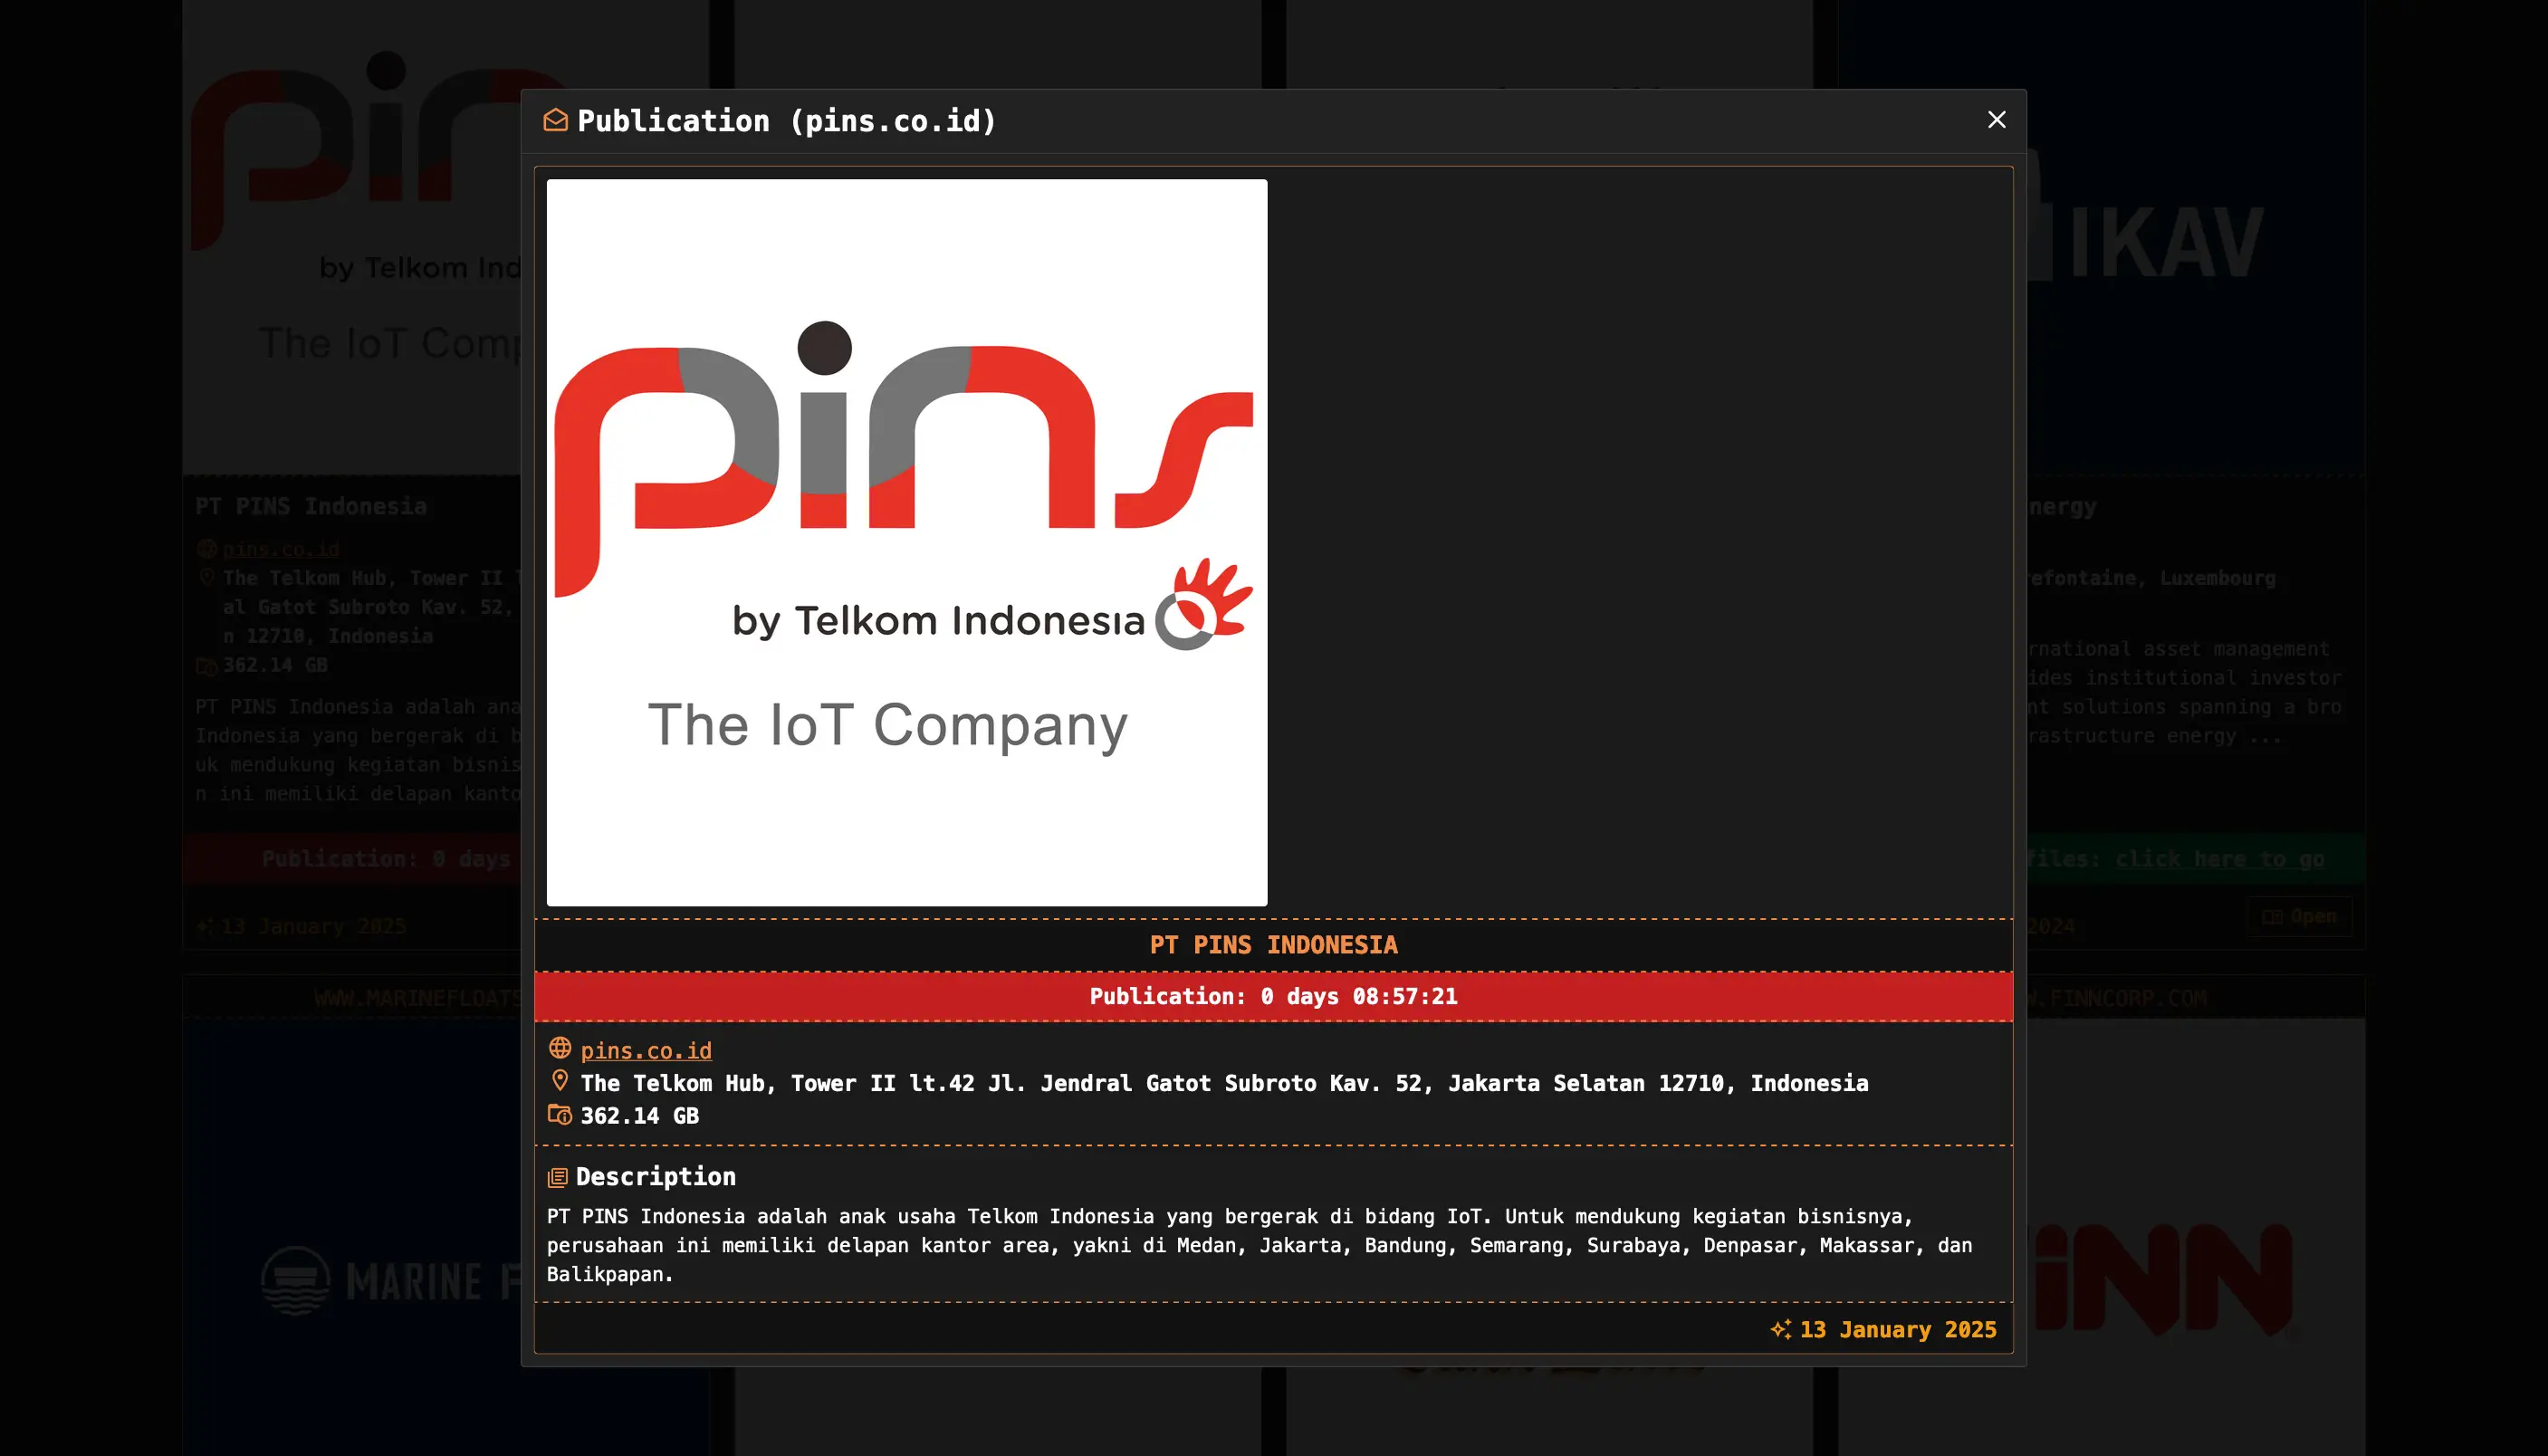Click the storage folder icon beside 362.14 GB

tap(560, 1114)
